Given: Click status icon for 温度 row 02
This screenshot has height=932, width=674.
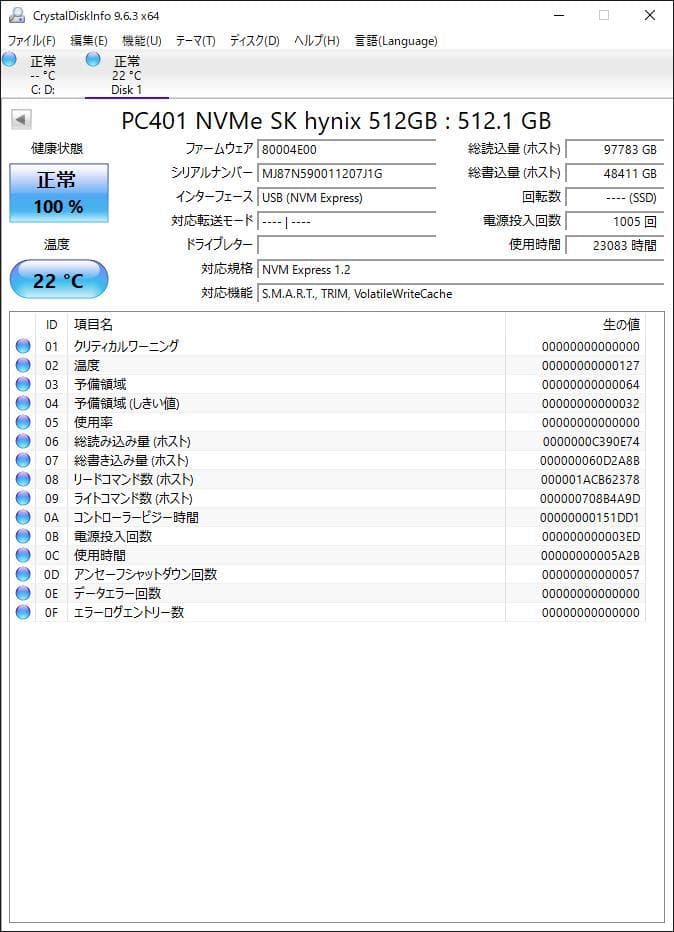Looking at the screenshot, I should 23,365.
